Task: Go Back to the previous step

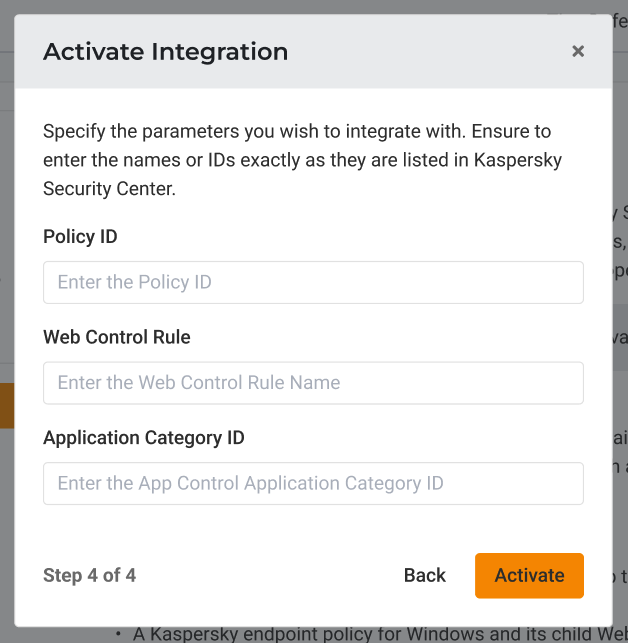Action: [425, 575]
